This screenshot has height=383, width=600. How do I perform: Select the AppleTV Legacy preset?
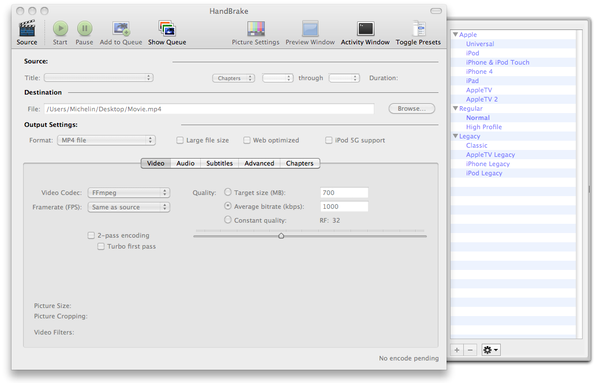(490, 155)
